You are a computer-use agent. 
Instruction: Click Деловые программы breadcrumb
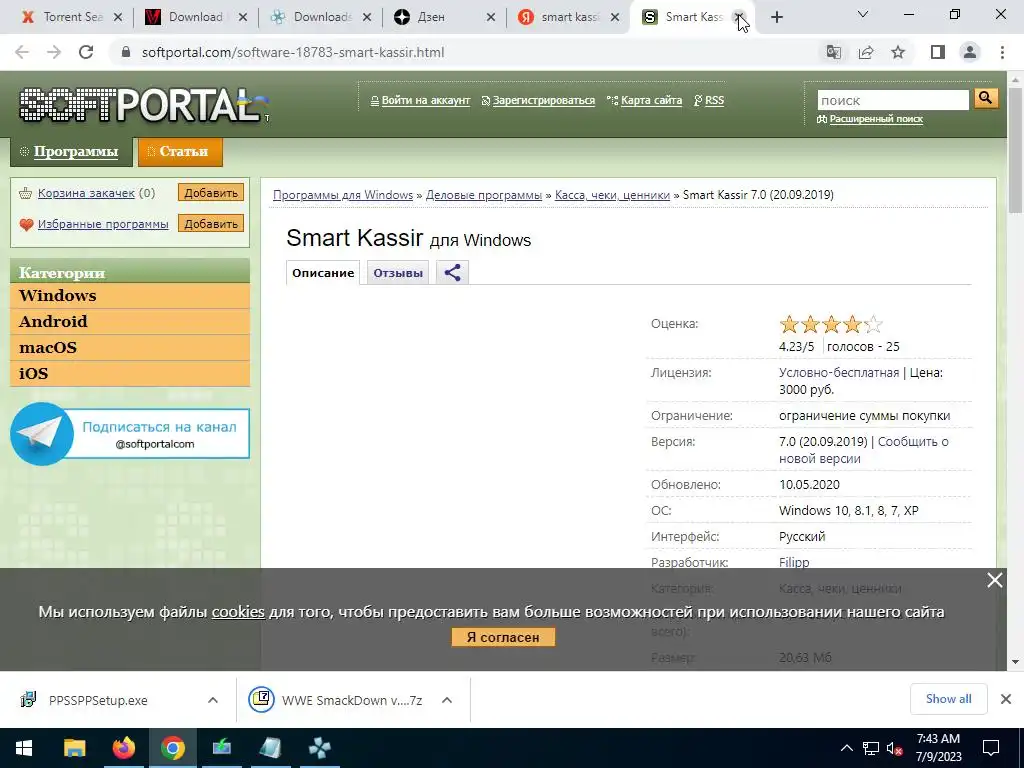(x=484, y=195)
